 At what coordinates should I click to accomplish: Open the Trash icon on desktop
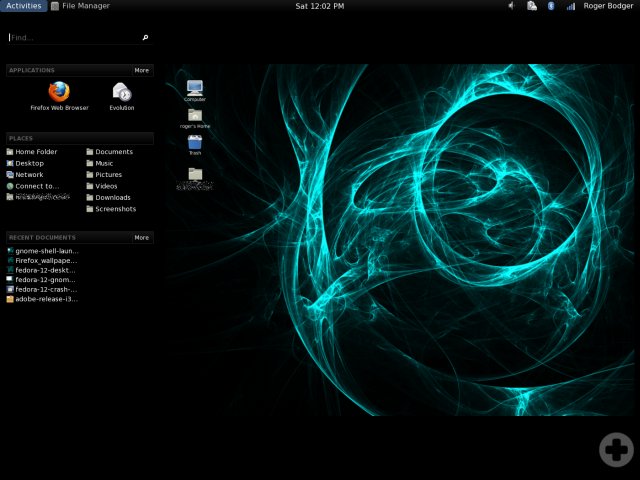point(194,143)
